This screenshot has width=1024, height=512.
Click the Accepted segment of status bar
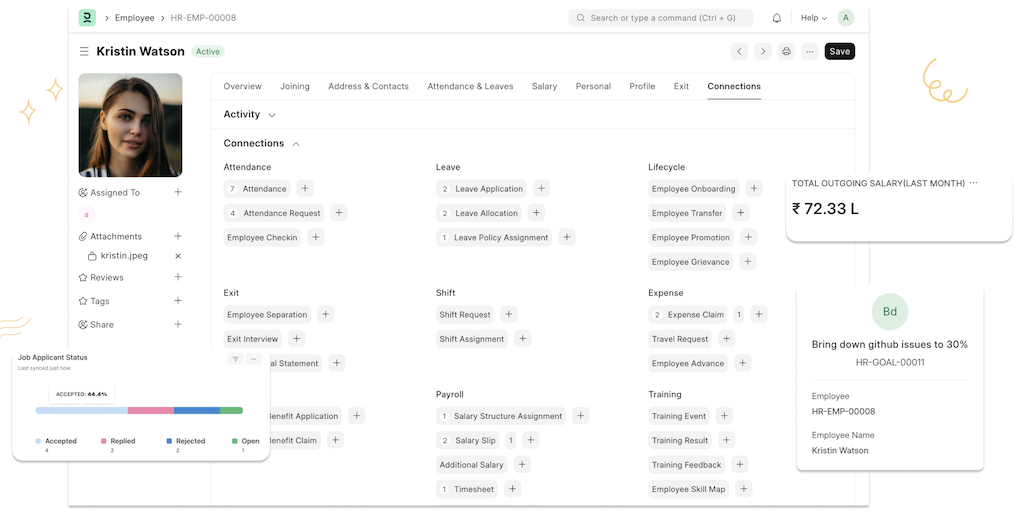click(x=81, y=410)
